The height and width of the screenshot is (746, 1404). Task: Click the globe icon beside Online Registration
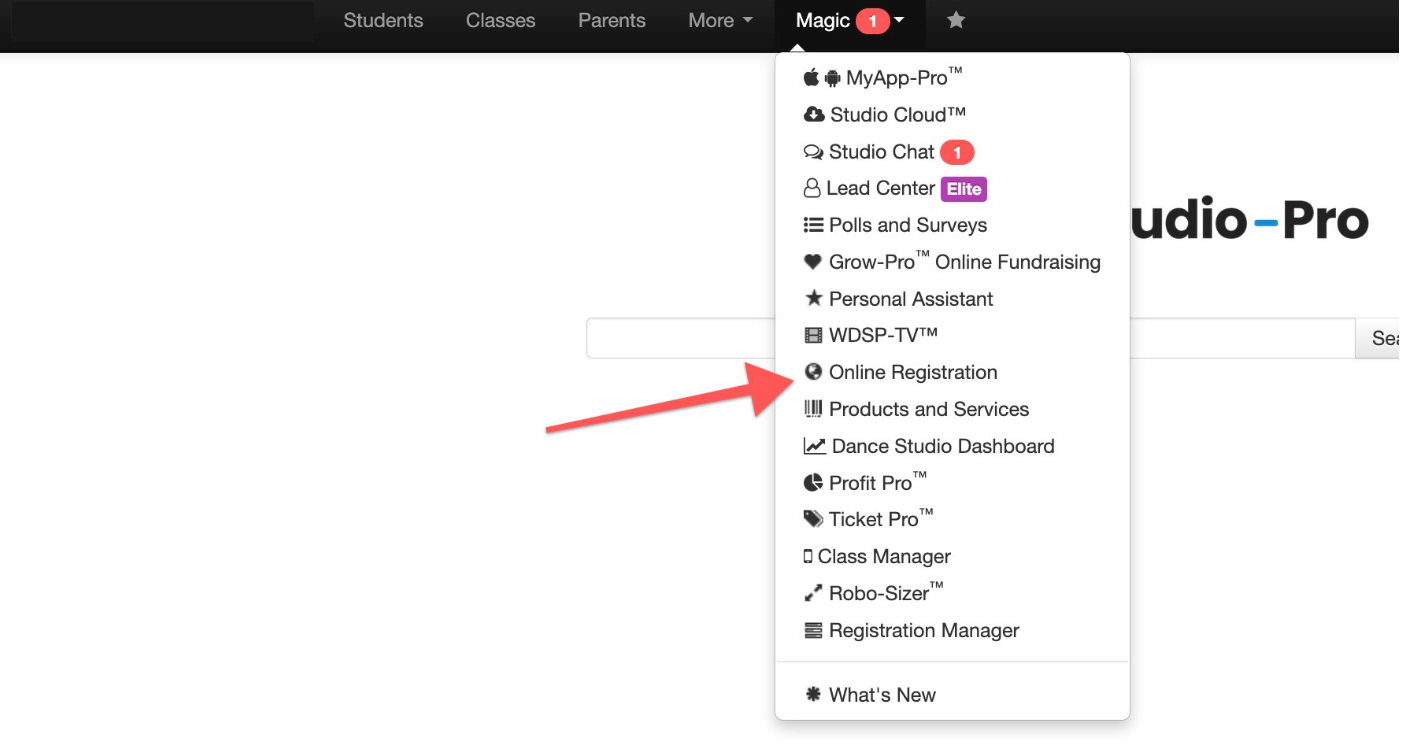pos(813,372)
